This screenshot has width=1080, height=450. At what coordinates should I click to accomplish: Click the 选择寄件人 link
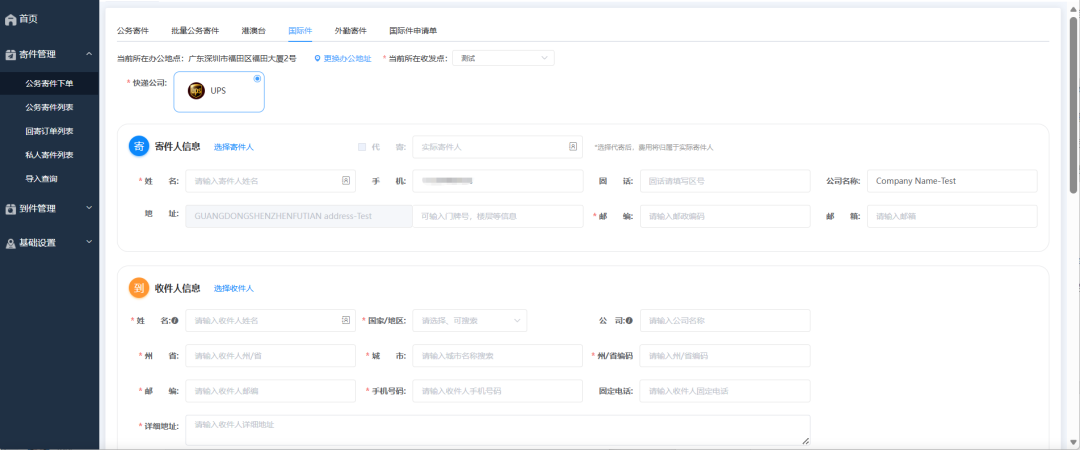pyautogui.click(x=233, y=147)
